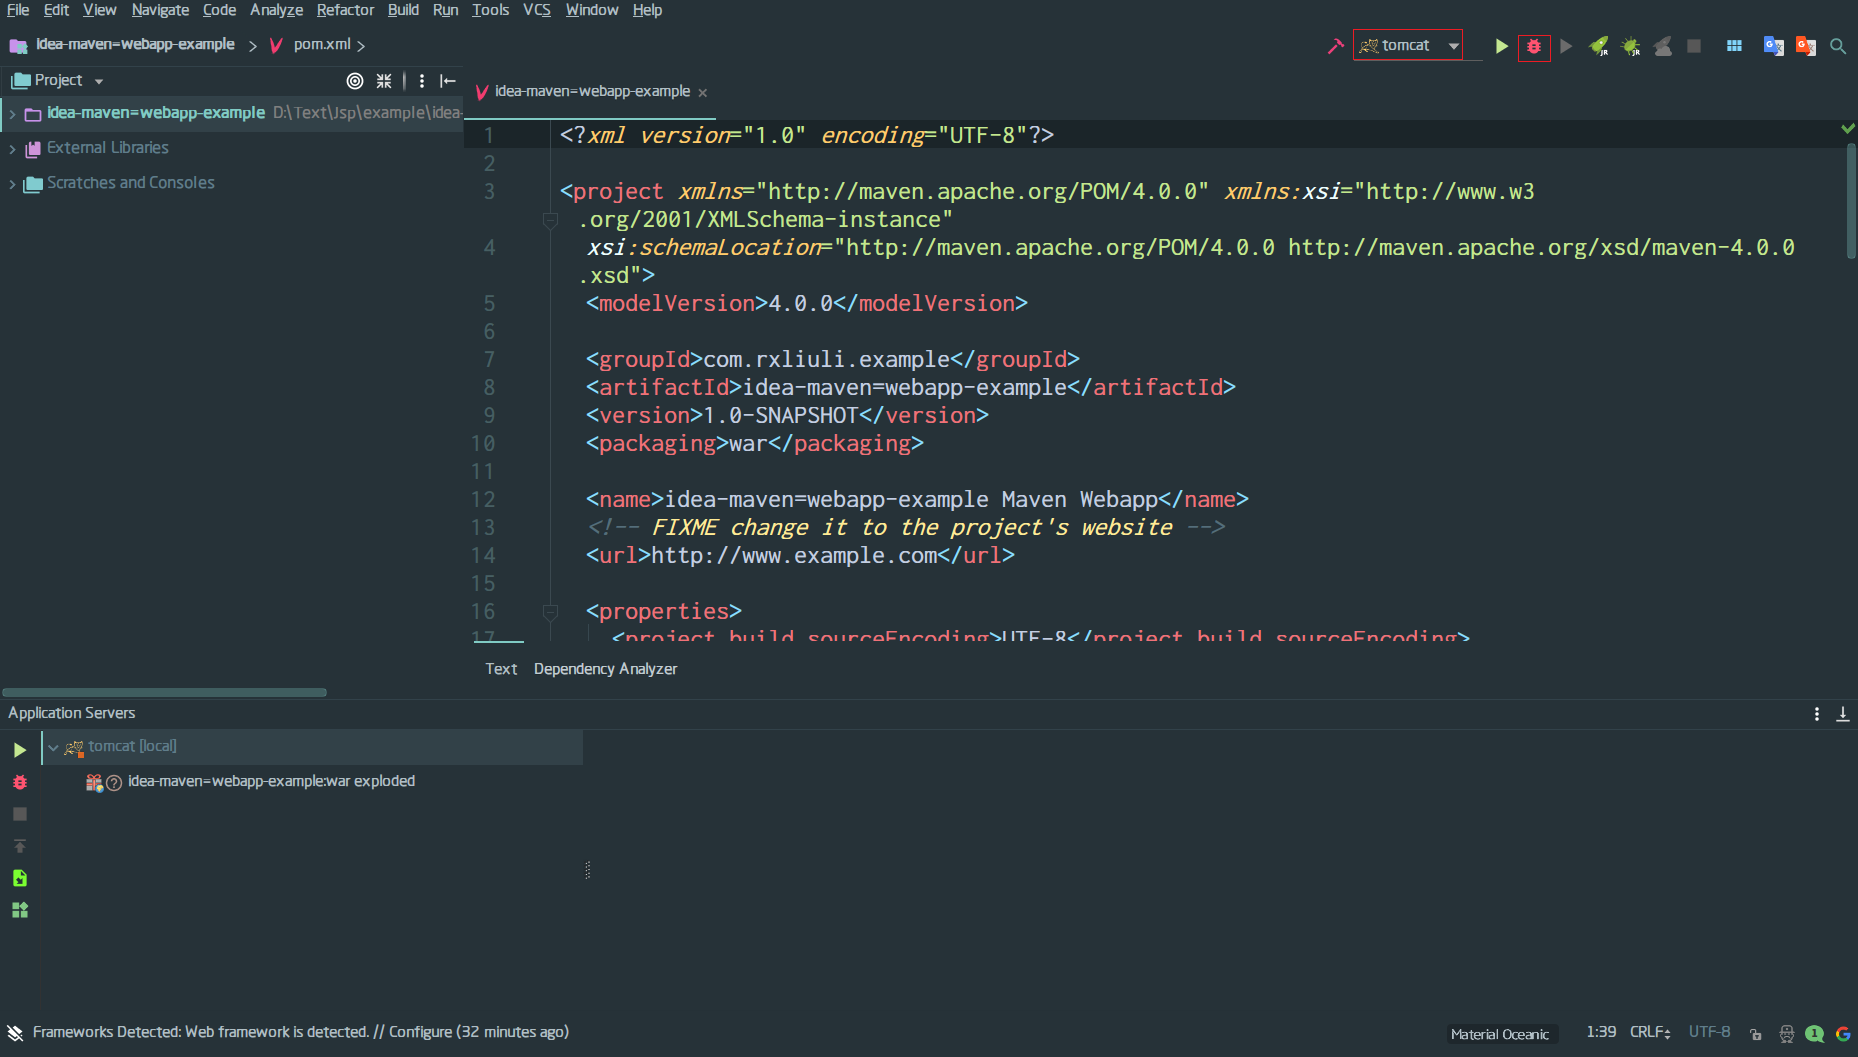Hide the Project panel with collapse icon
Image resolution: width=1858 pixels, height=1057 pixels.
pyautogui.click(x=448, y=81)
